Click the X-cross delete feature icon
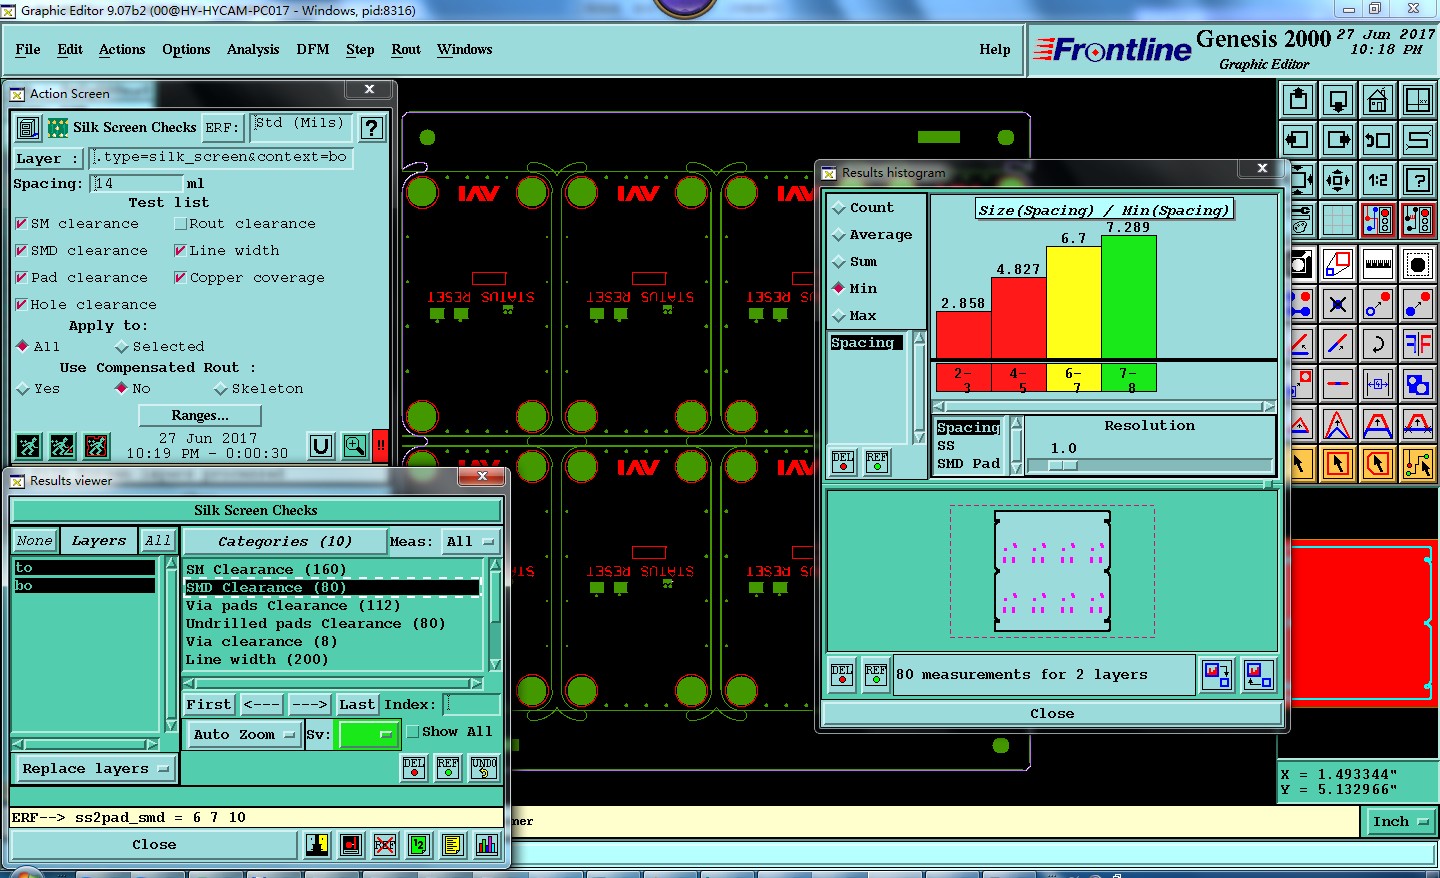The width and height of the screenshot is (1440, 878). [1338, 304]
